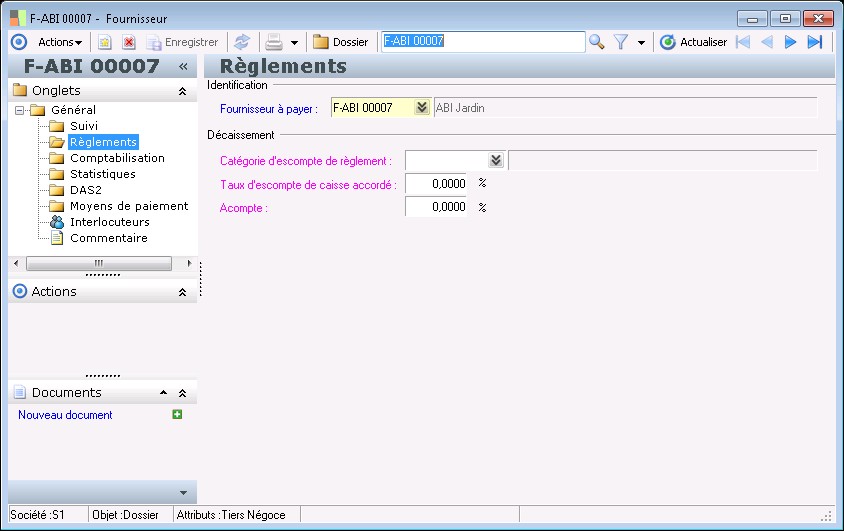Collapse the Actions panel section
The width and height of the screenshot is (844, 531).
[x=182, y=292]
